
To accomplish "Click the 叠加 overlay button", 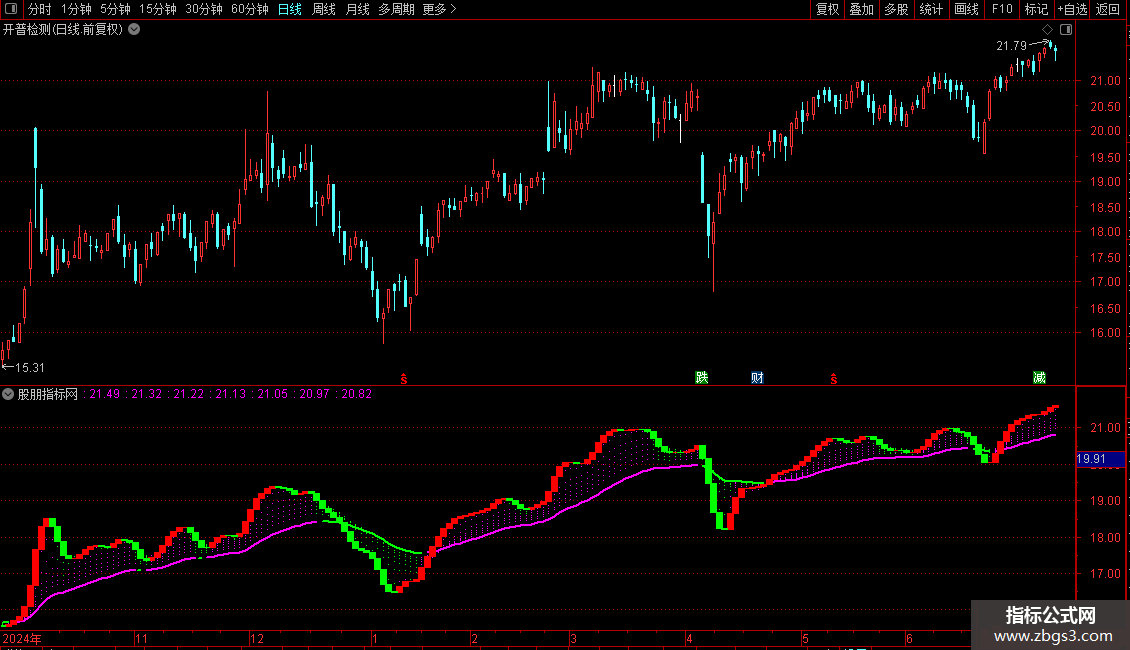I will tap(861, 9).
